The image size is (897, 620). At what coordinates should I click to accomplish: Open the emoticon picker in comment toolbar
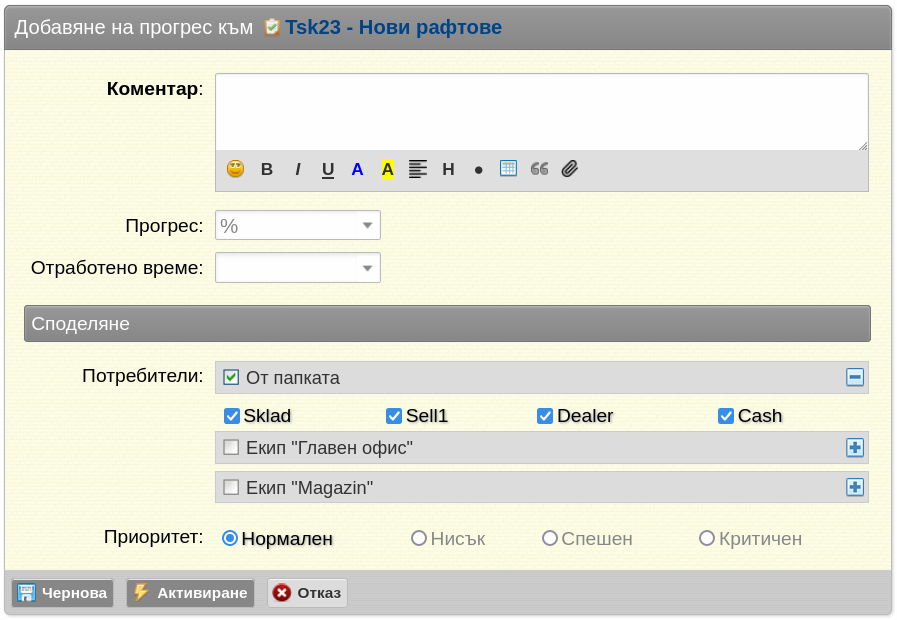[x=235, y=169]
